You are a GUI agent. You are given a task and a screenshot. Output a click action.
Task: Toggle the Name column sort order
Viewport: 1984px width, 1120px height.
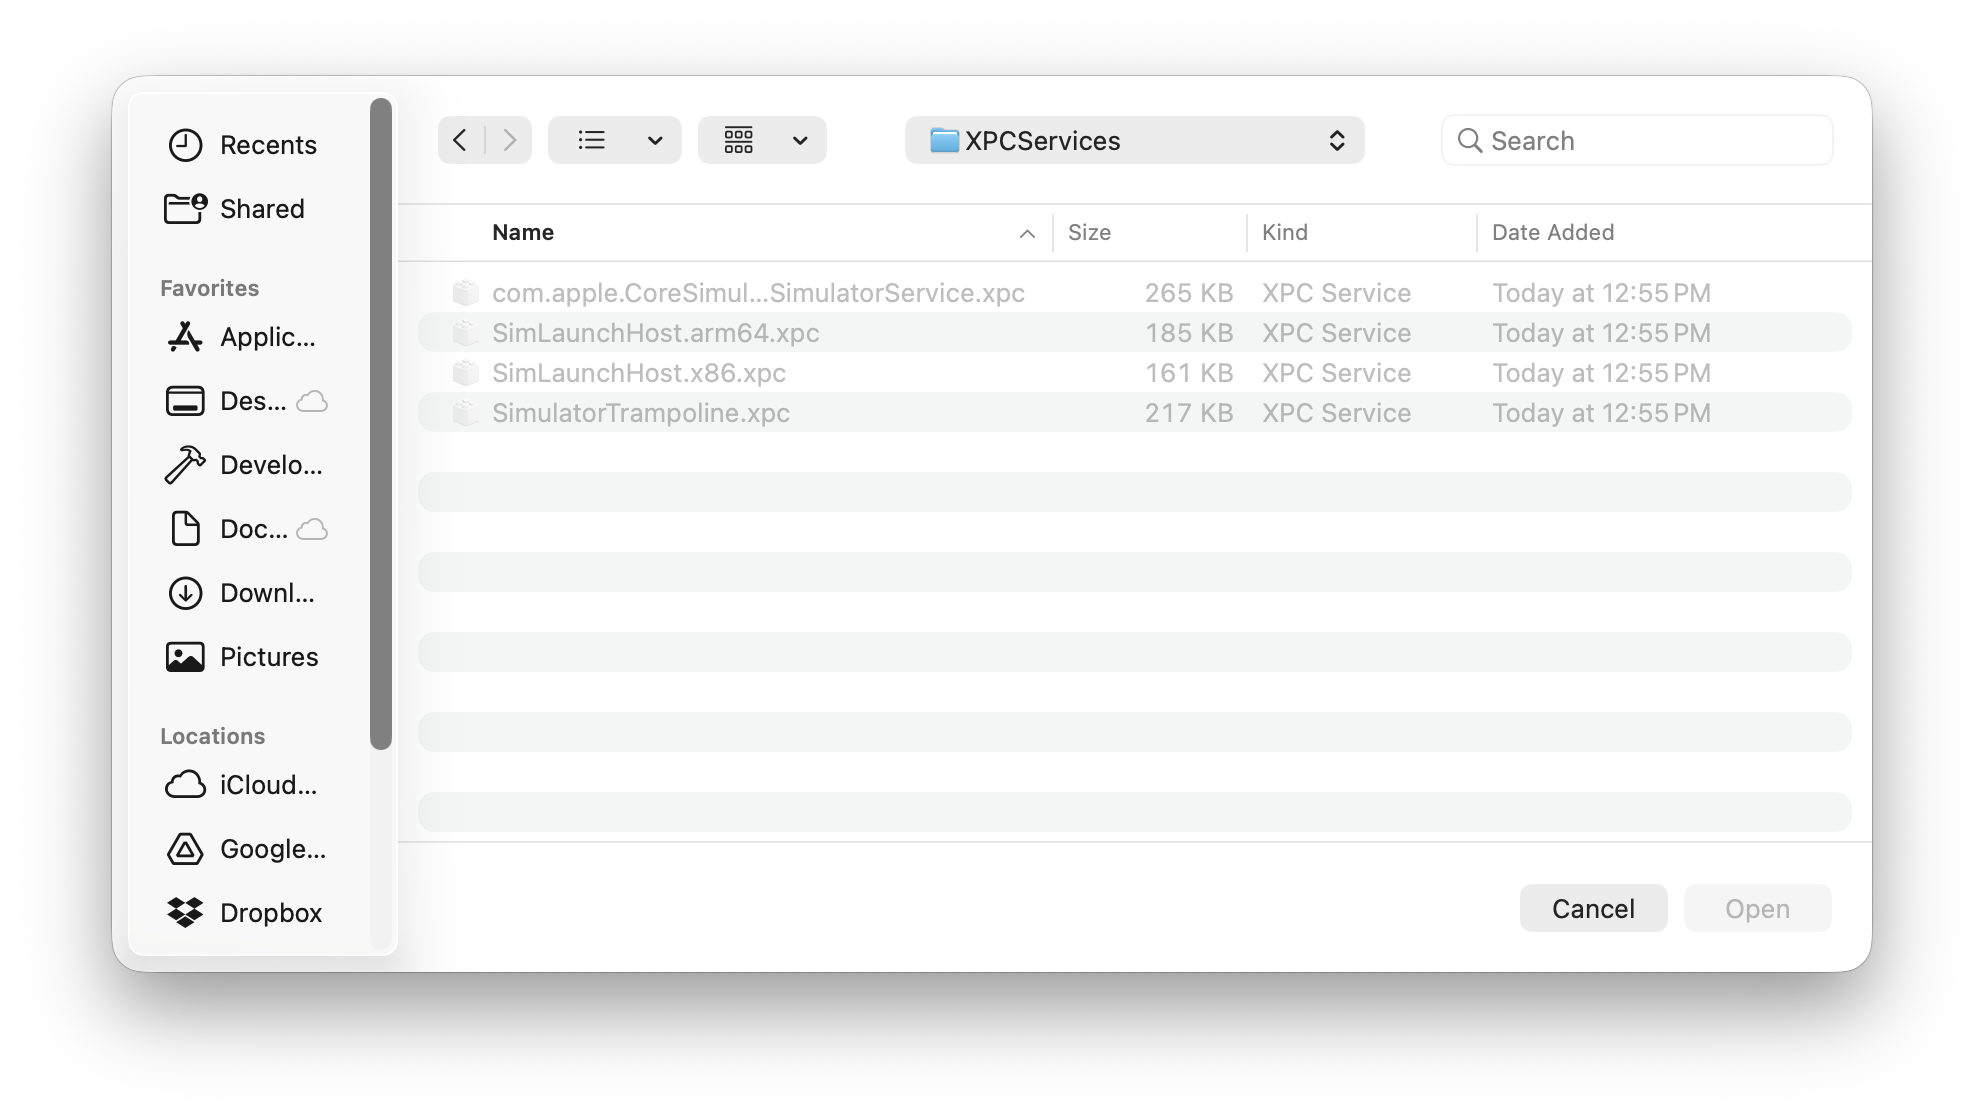(523, 231)
